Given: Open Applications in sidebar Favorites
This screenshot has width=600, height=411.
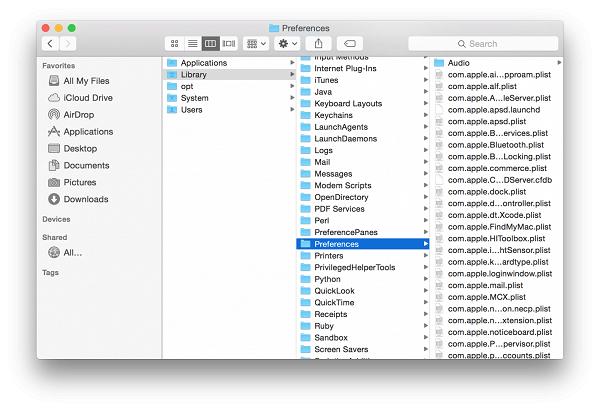Looking at the screenshot, I should (x=81, y=131).
